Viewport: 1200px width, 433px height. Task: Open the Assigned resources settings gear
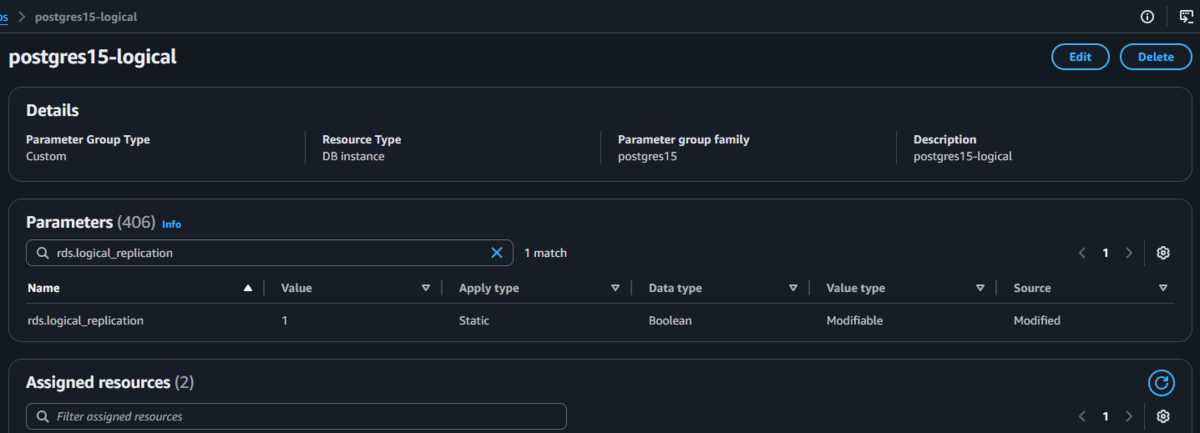pos(1163,416)
